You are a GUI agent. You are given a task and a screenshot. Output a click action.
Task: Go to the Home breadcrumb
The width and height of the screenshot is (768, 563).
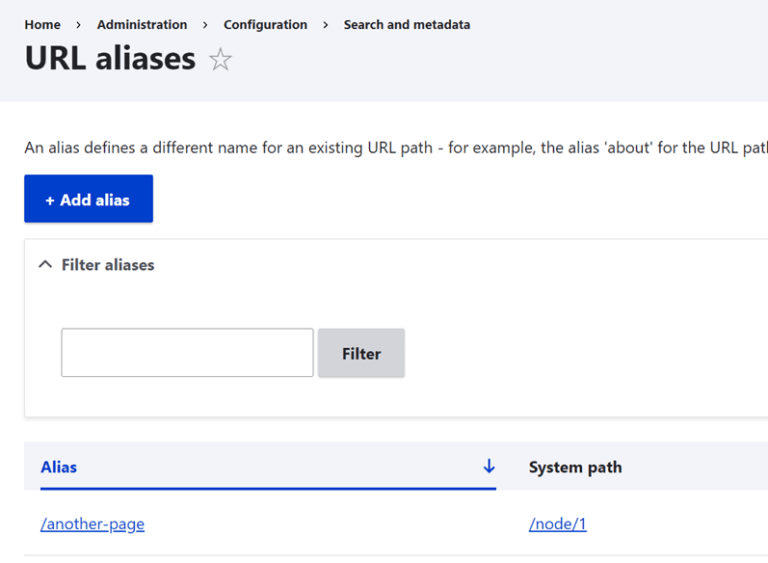[42, 25]
